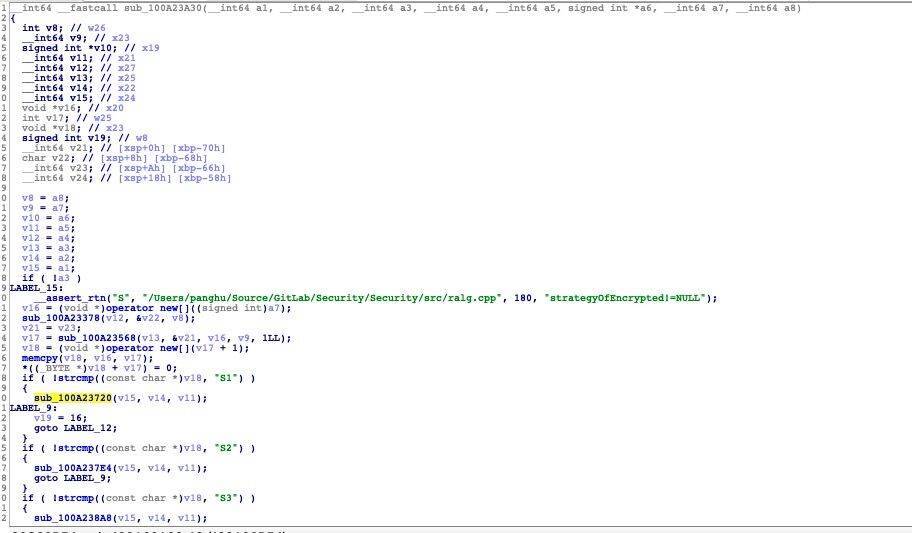Select the 'char v22' declaration line

(x=115, y=158)
